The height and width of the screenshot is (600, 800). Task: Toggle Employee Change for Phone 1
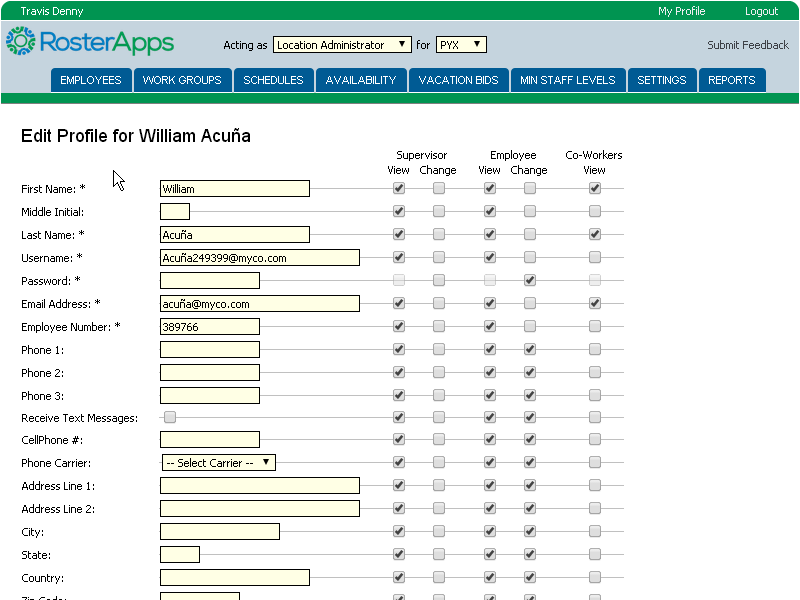(529, 349)
